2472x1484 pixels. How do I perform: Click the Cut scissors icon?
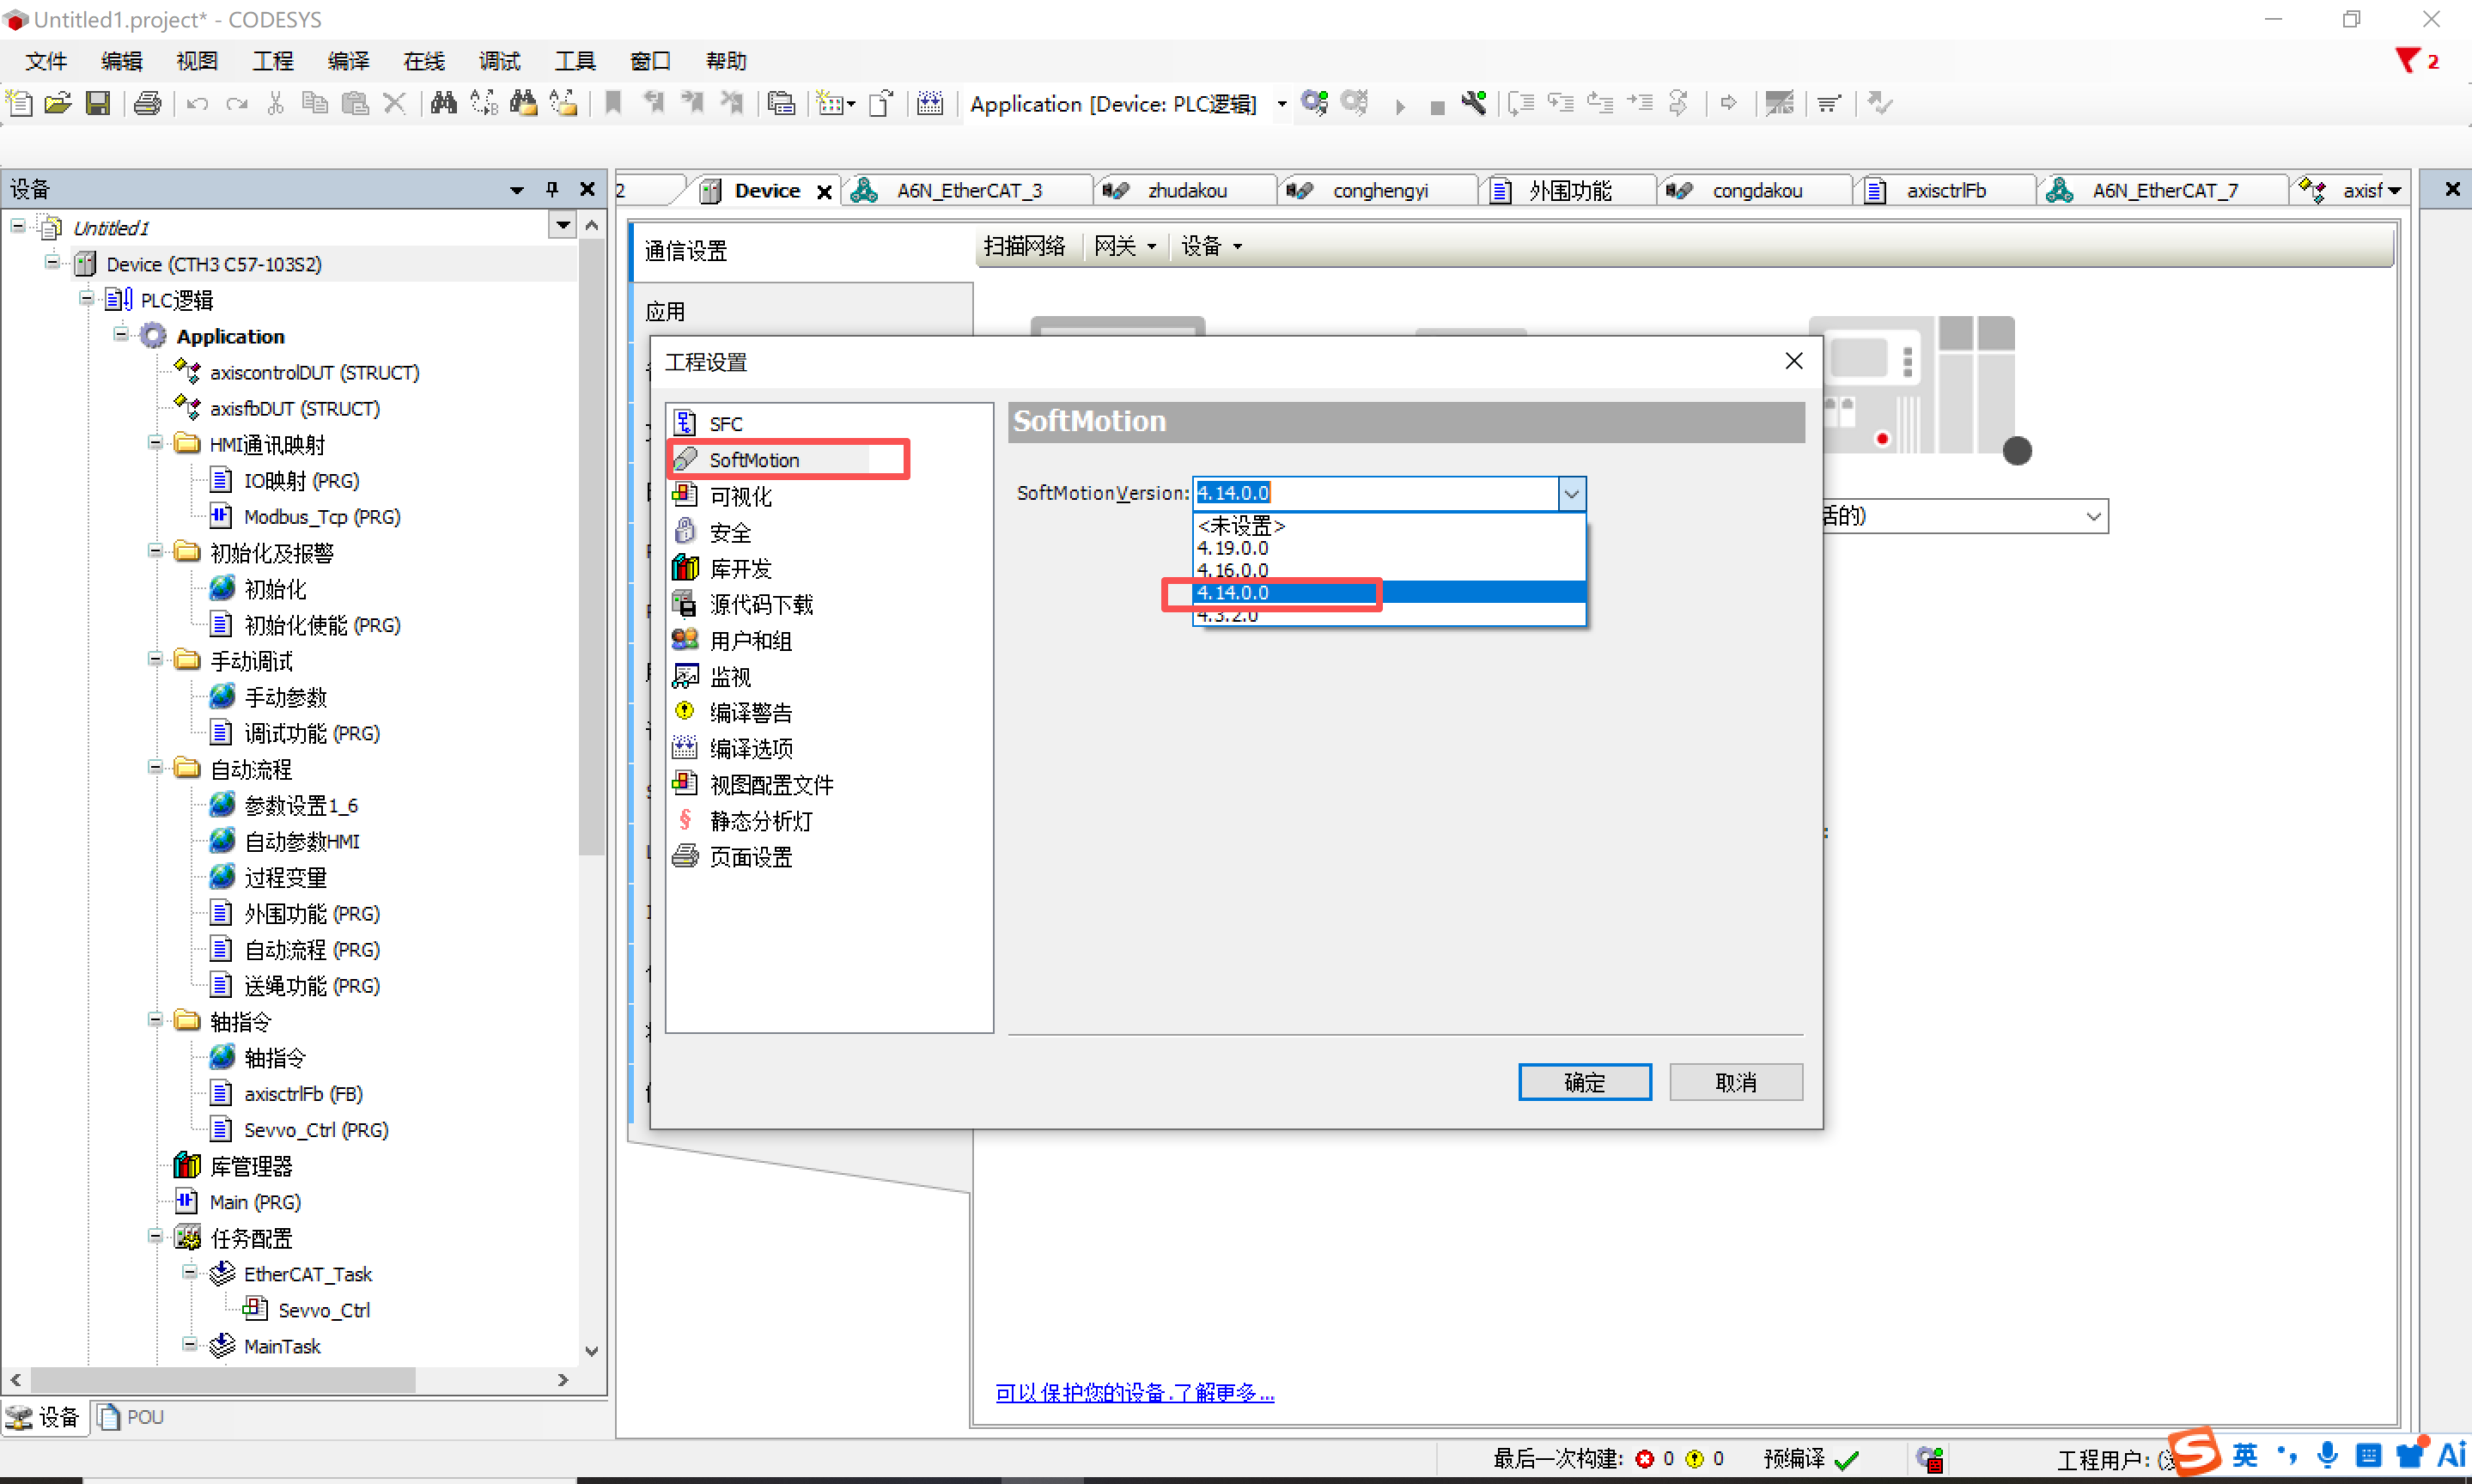[x=275, y=103]
